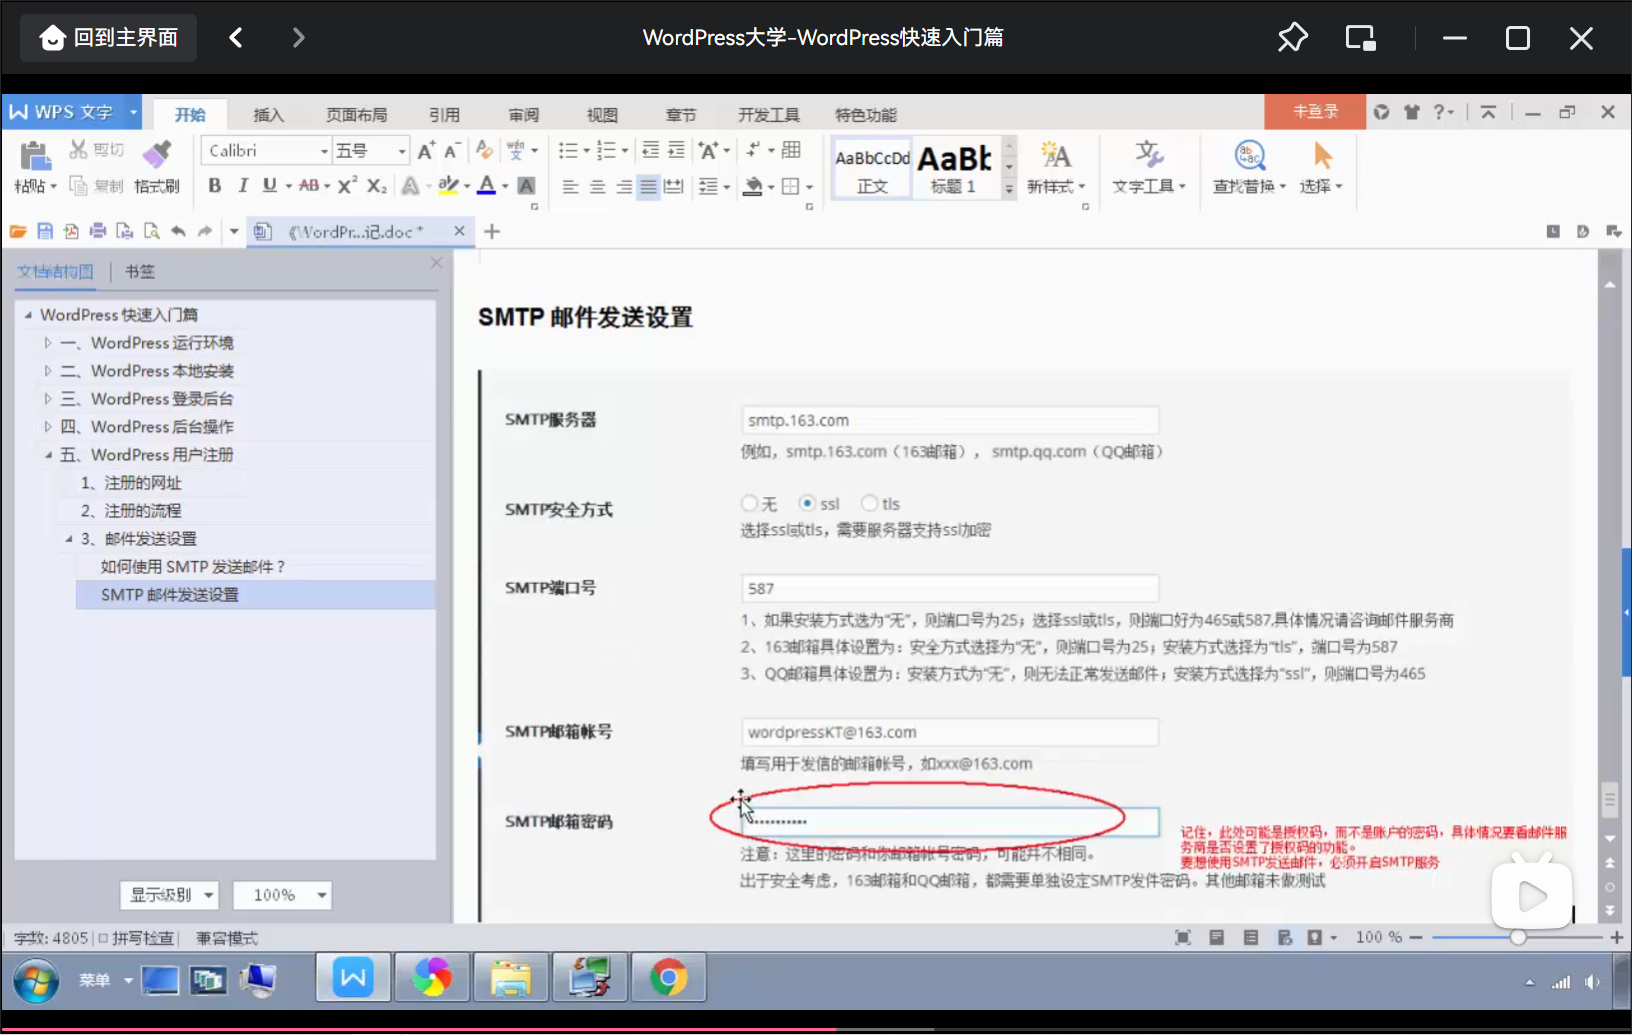Select the tls radio button
The image size is (1632, 1035).
pyautogui.click(x=869, y=503)
